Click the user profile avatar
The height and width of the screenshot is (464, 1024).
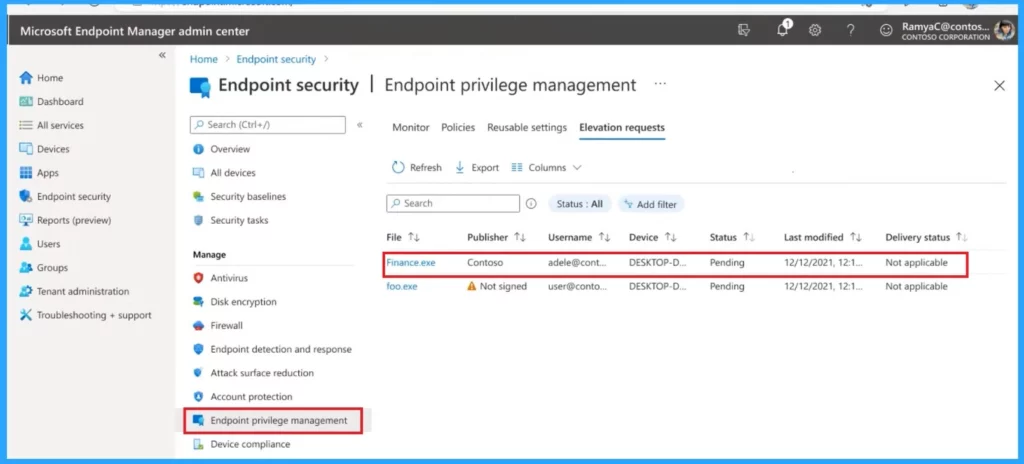(1004, 30)
